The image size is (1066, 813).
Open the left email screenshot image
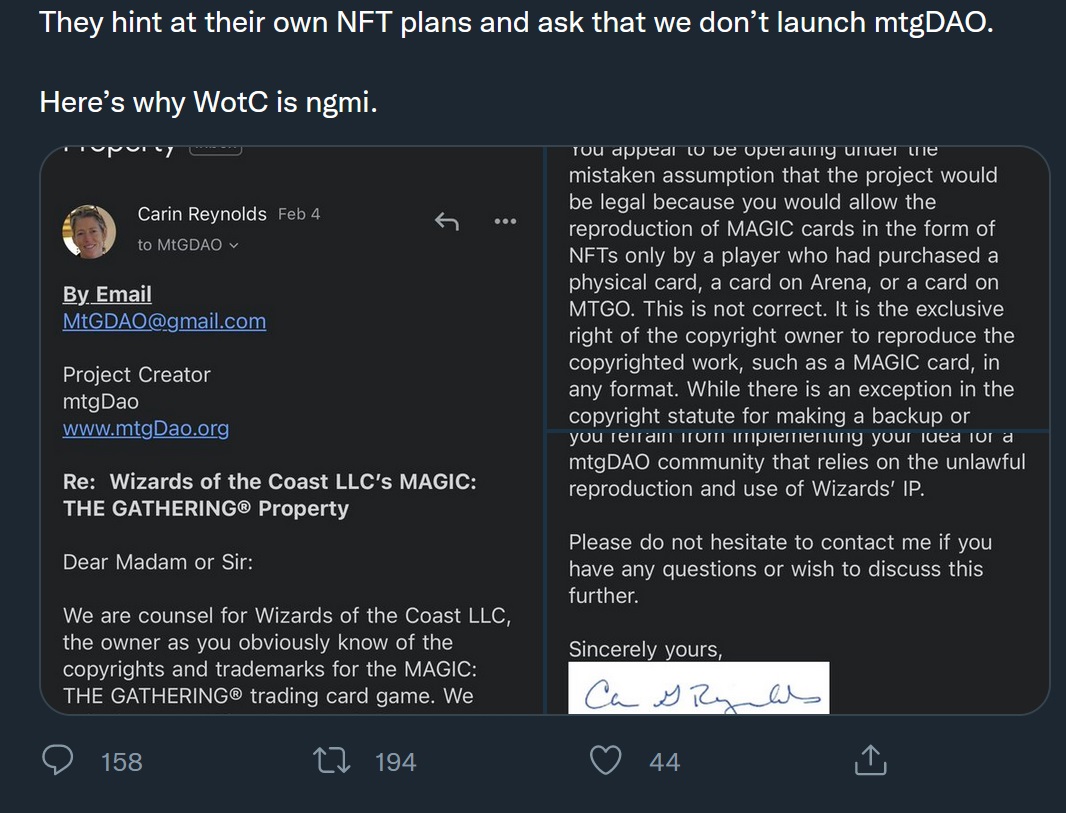tap(292, 430)
